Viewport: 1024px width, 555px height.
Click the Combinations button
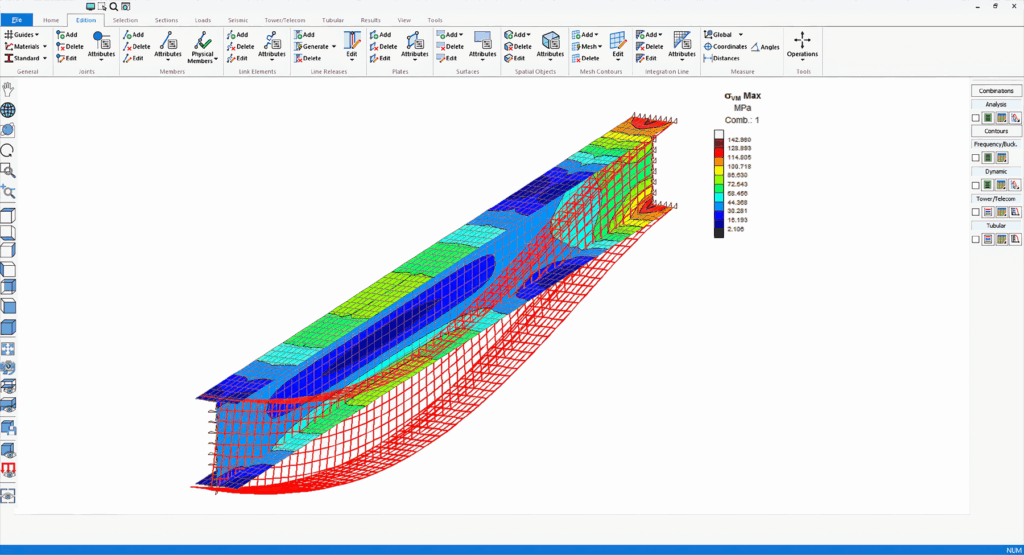[996, 91]
